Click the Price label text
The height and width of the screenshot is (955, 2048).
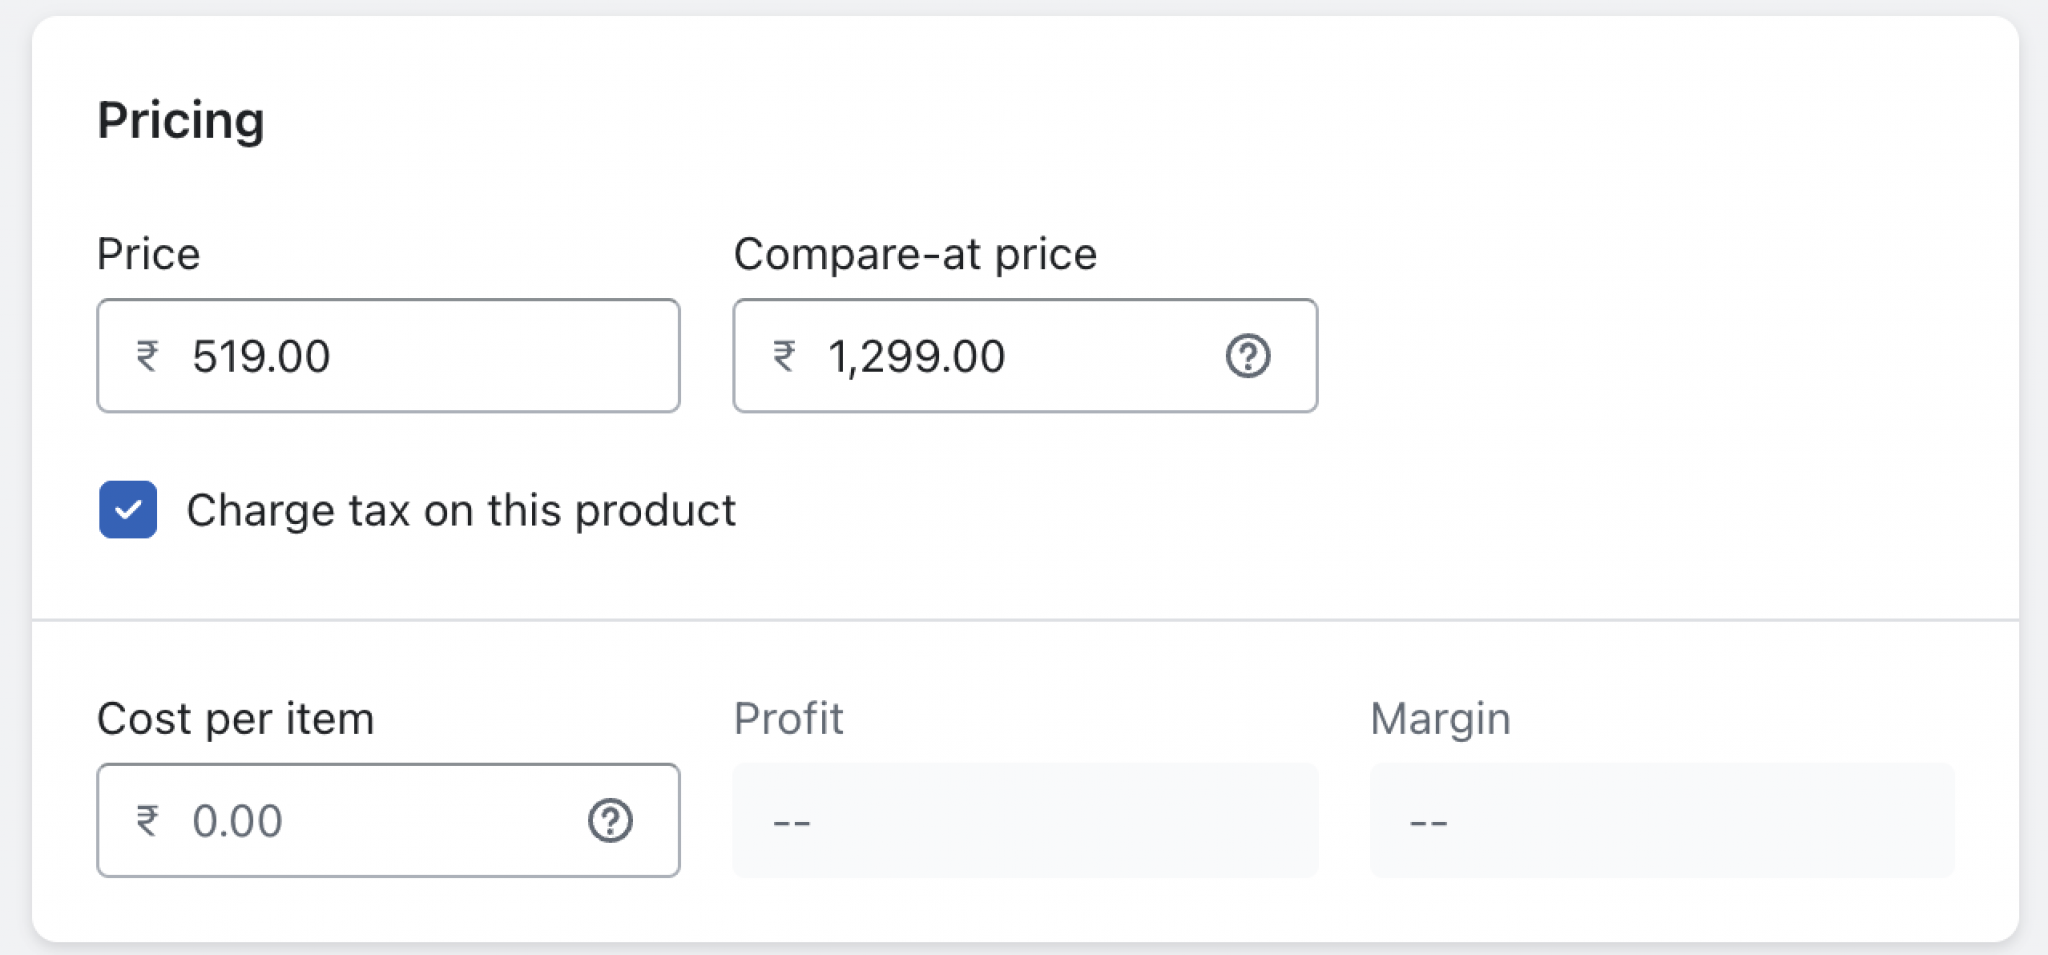(149, 254)
